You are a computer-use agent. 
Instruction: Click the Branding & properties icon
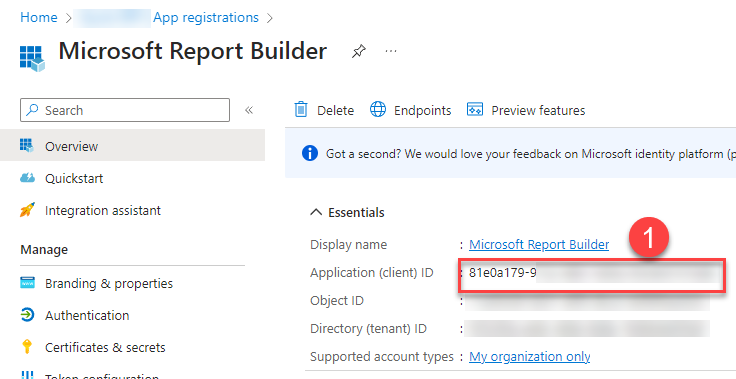click(27, 283)
